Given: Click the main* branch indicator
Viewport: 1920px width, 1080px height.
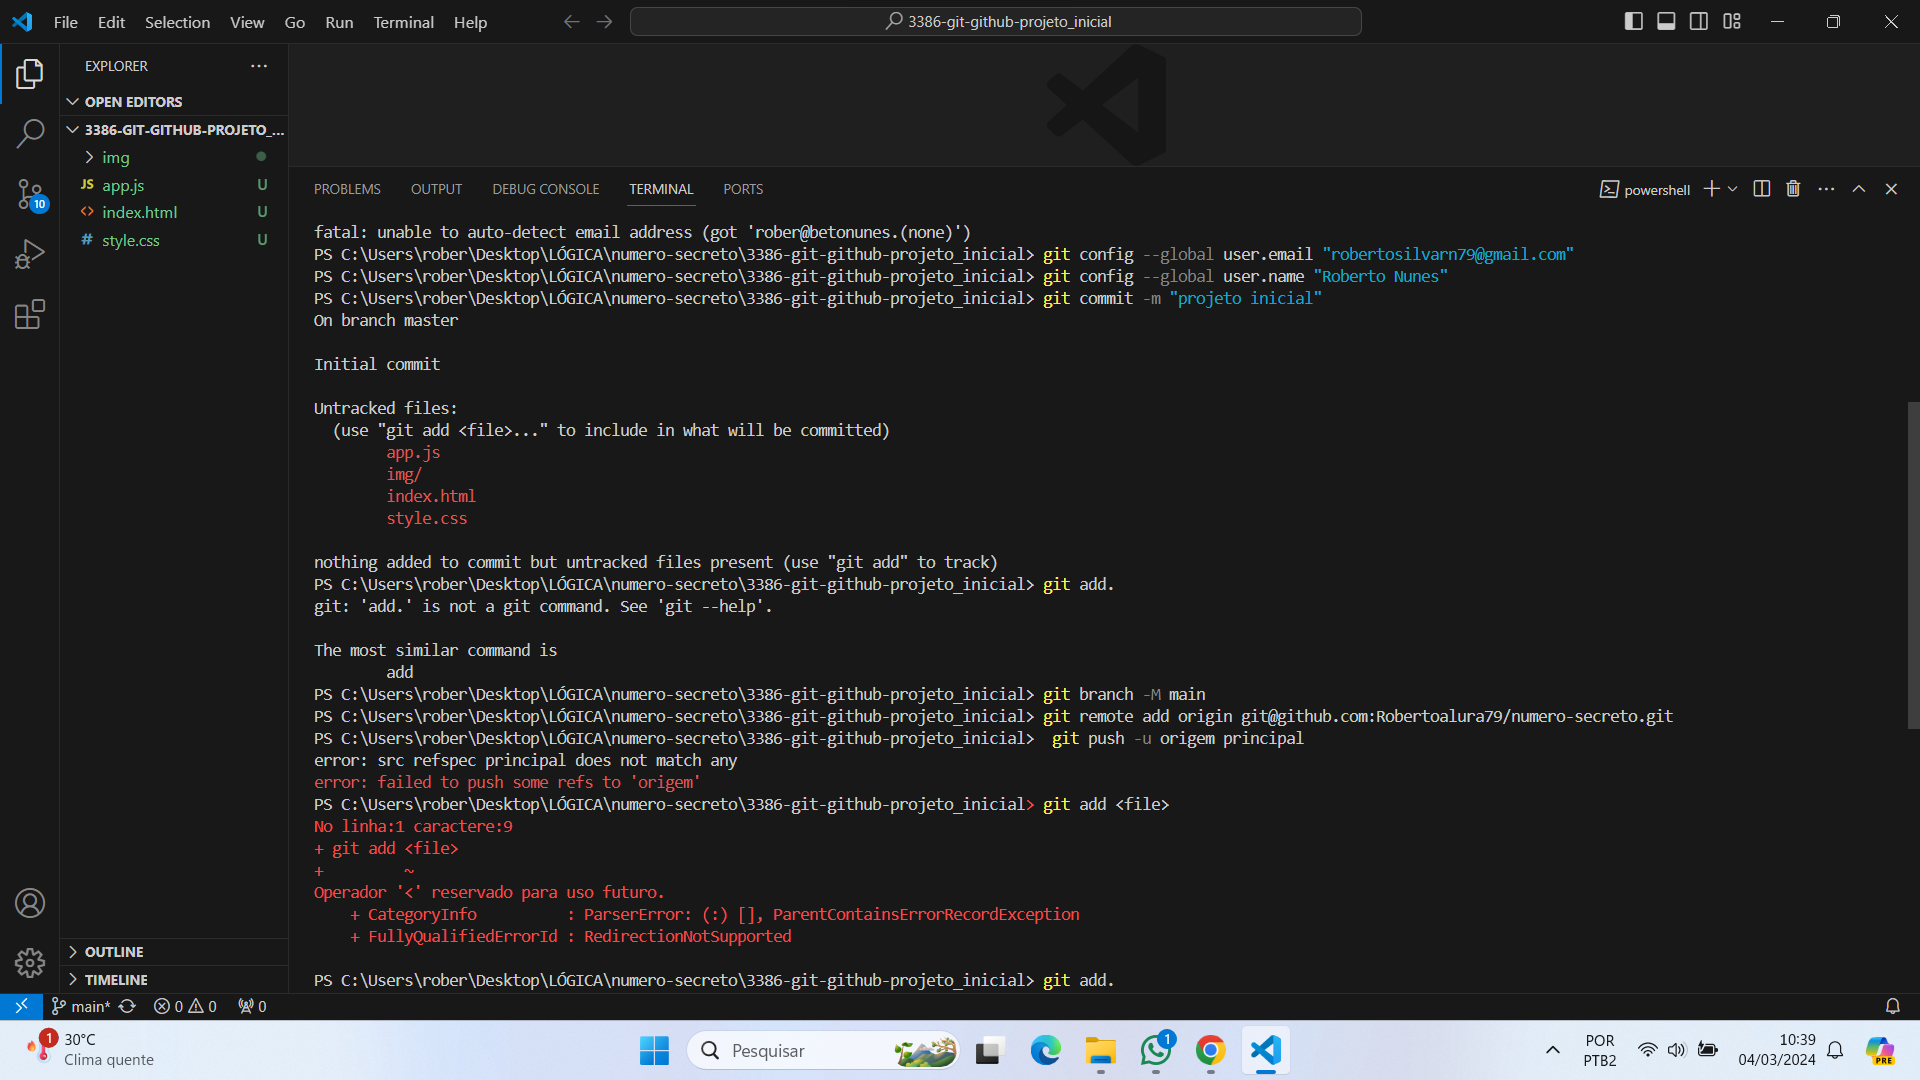Looking at the screenshot, I should coord(80,1006).
